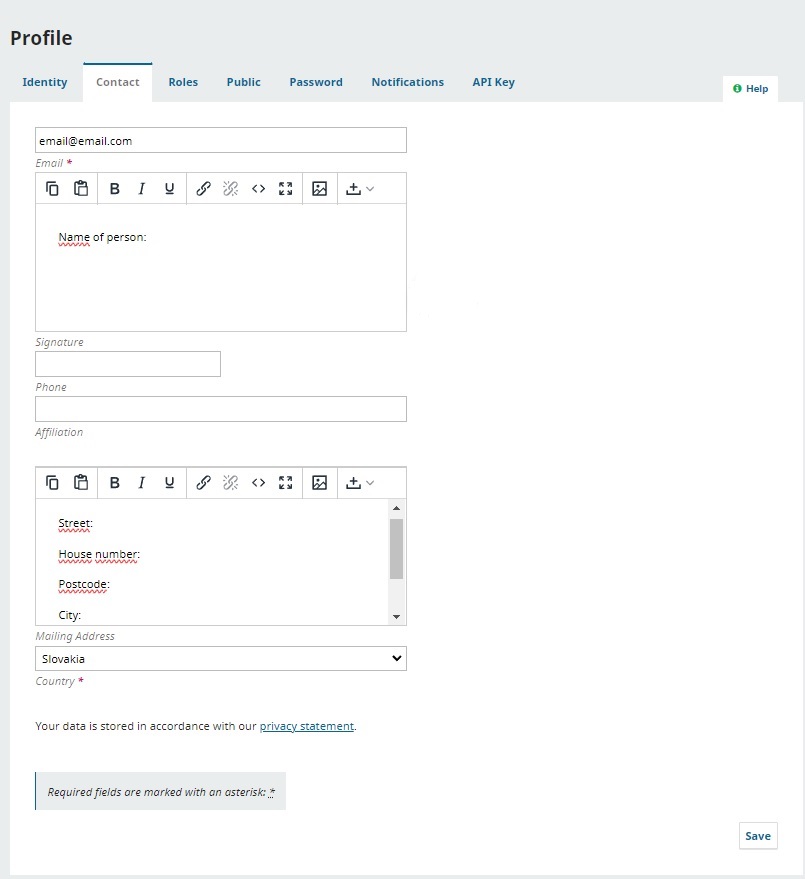
Task: Switch to the API Key tab
Action: pyautogui.click(x=493, y=82)
